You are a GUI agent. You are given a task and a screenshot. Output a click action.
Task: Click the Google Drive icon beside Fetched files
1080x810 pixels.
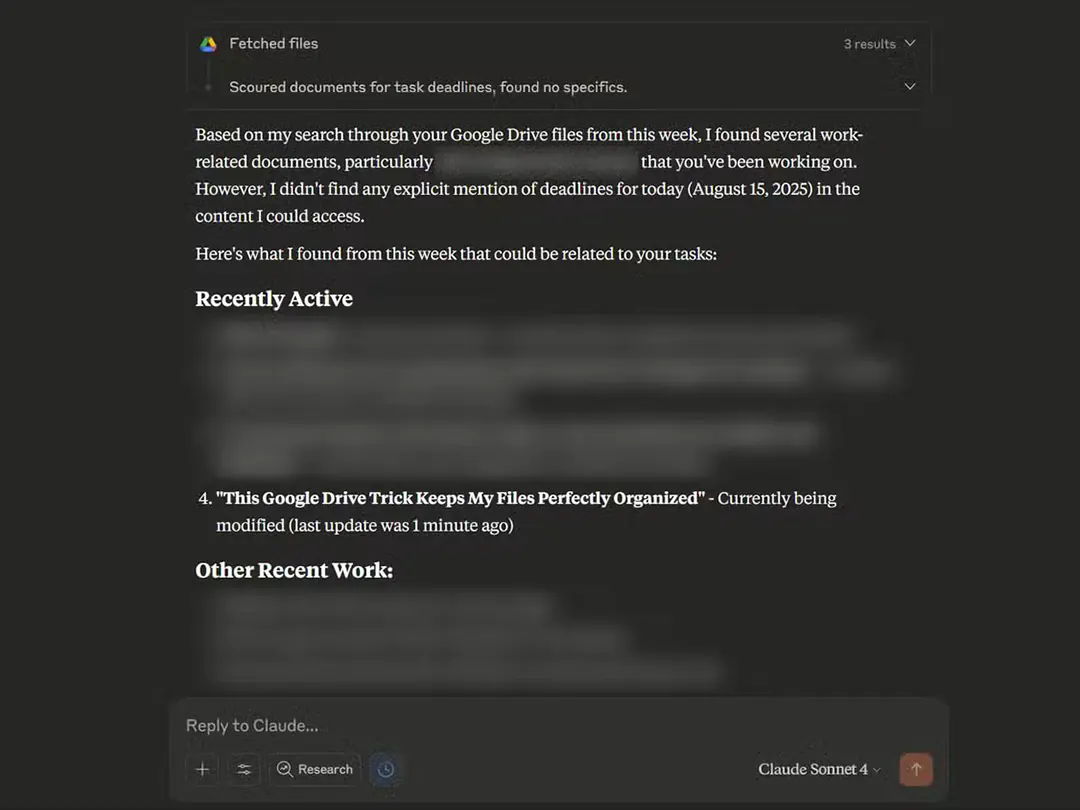click(208, 44)
